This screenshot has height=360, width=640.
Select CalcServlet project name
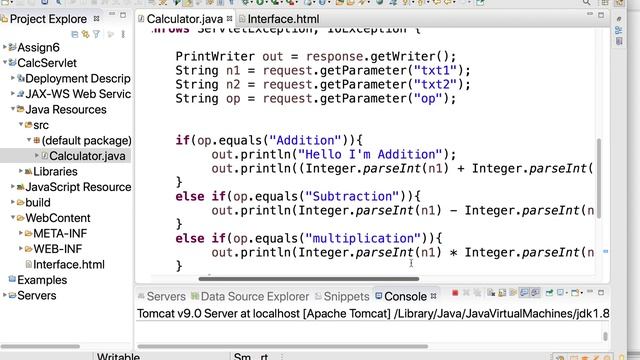47,63
